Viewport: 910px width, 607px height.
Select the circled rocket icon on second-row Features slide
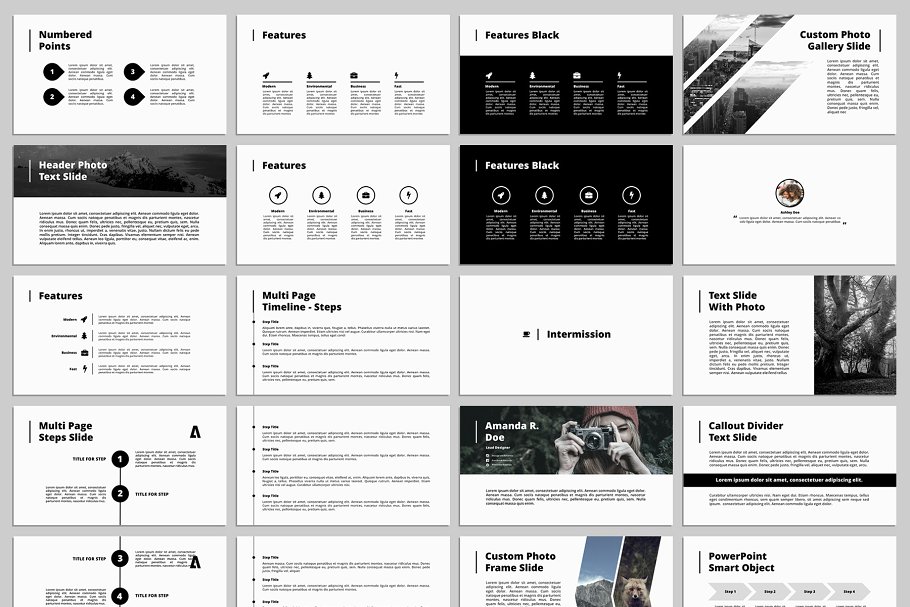pos(278,195)
